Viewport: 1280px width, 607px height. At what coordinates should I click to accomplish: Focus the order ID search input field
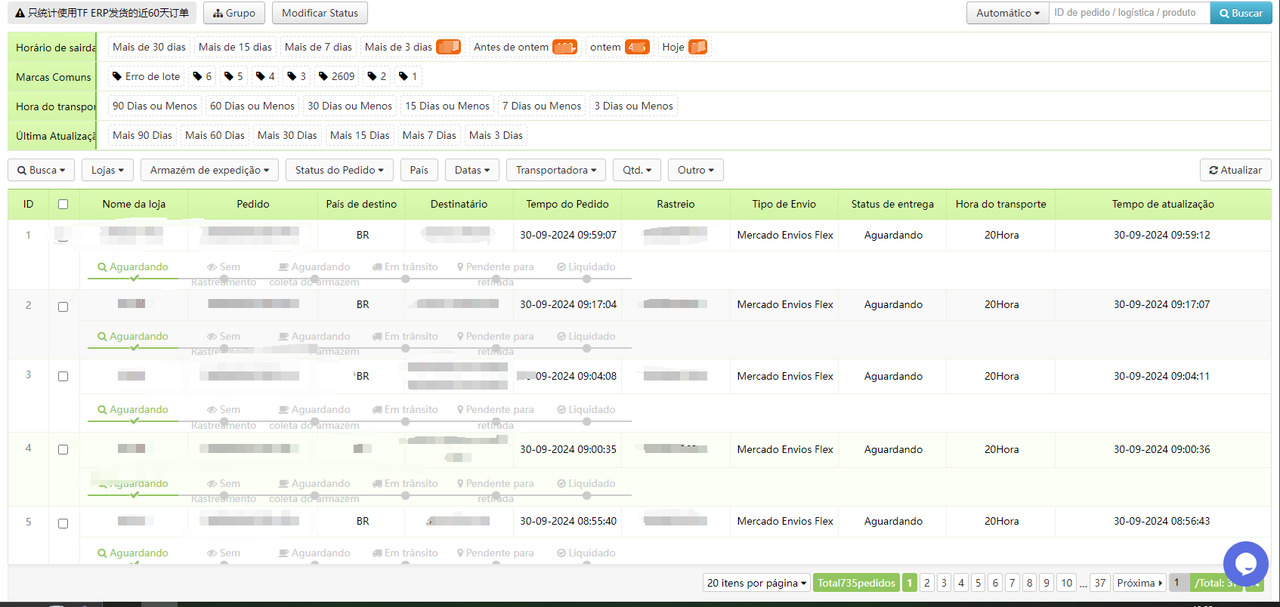tap(1128, 13)
